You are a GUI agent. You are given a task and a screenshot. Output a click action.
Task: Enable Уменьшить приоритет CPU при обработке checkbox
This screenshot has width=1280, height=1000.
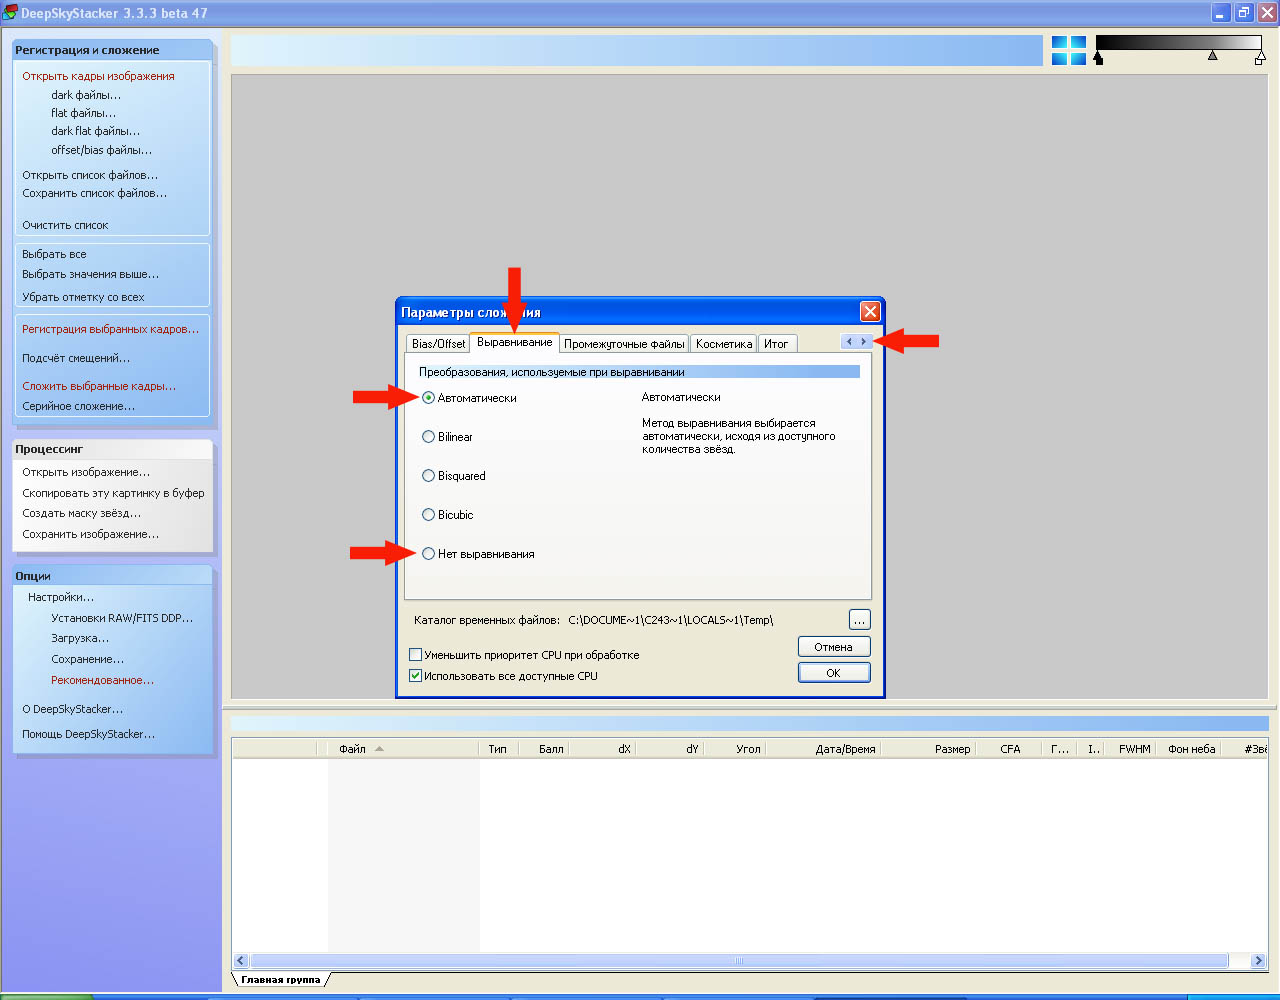coord(416,655)
